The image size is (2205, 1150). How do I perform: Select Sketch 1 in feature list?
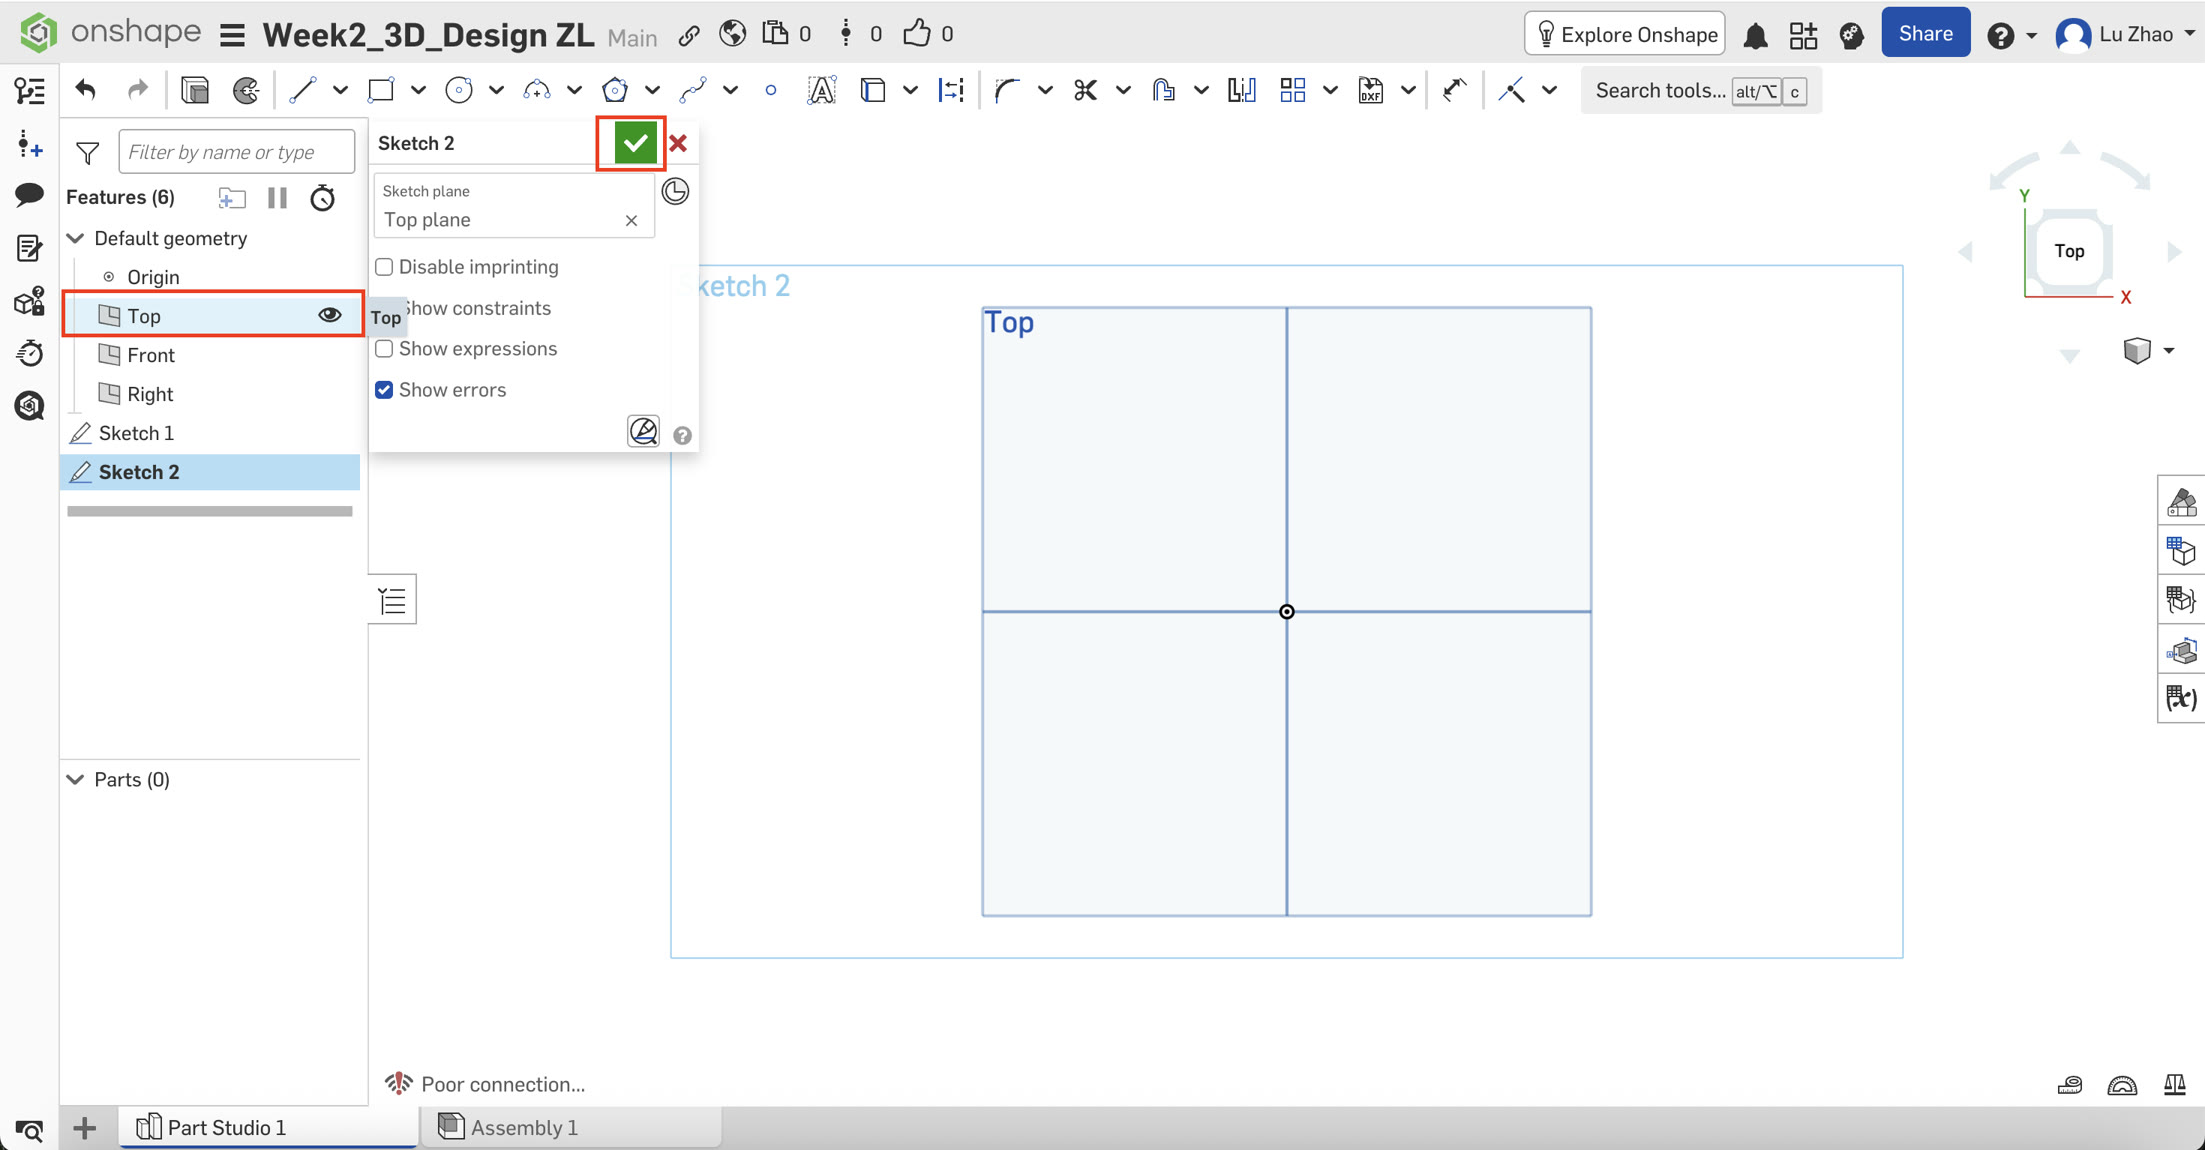136,433
